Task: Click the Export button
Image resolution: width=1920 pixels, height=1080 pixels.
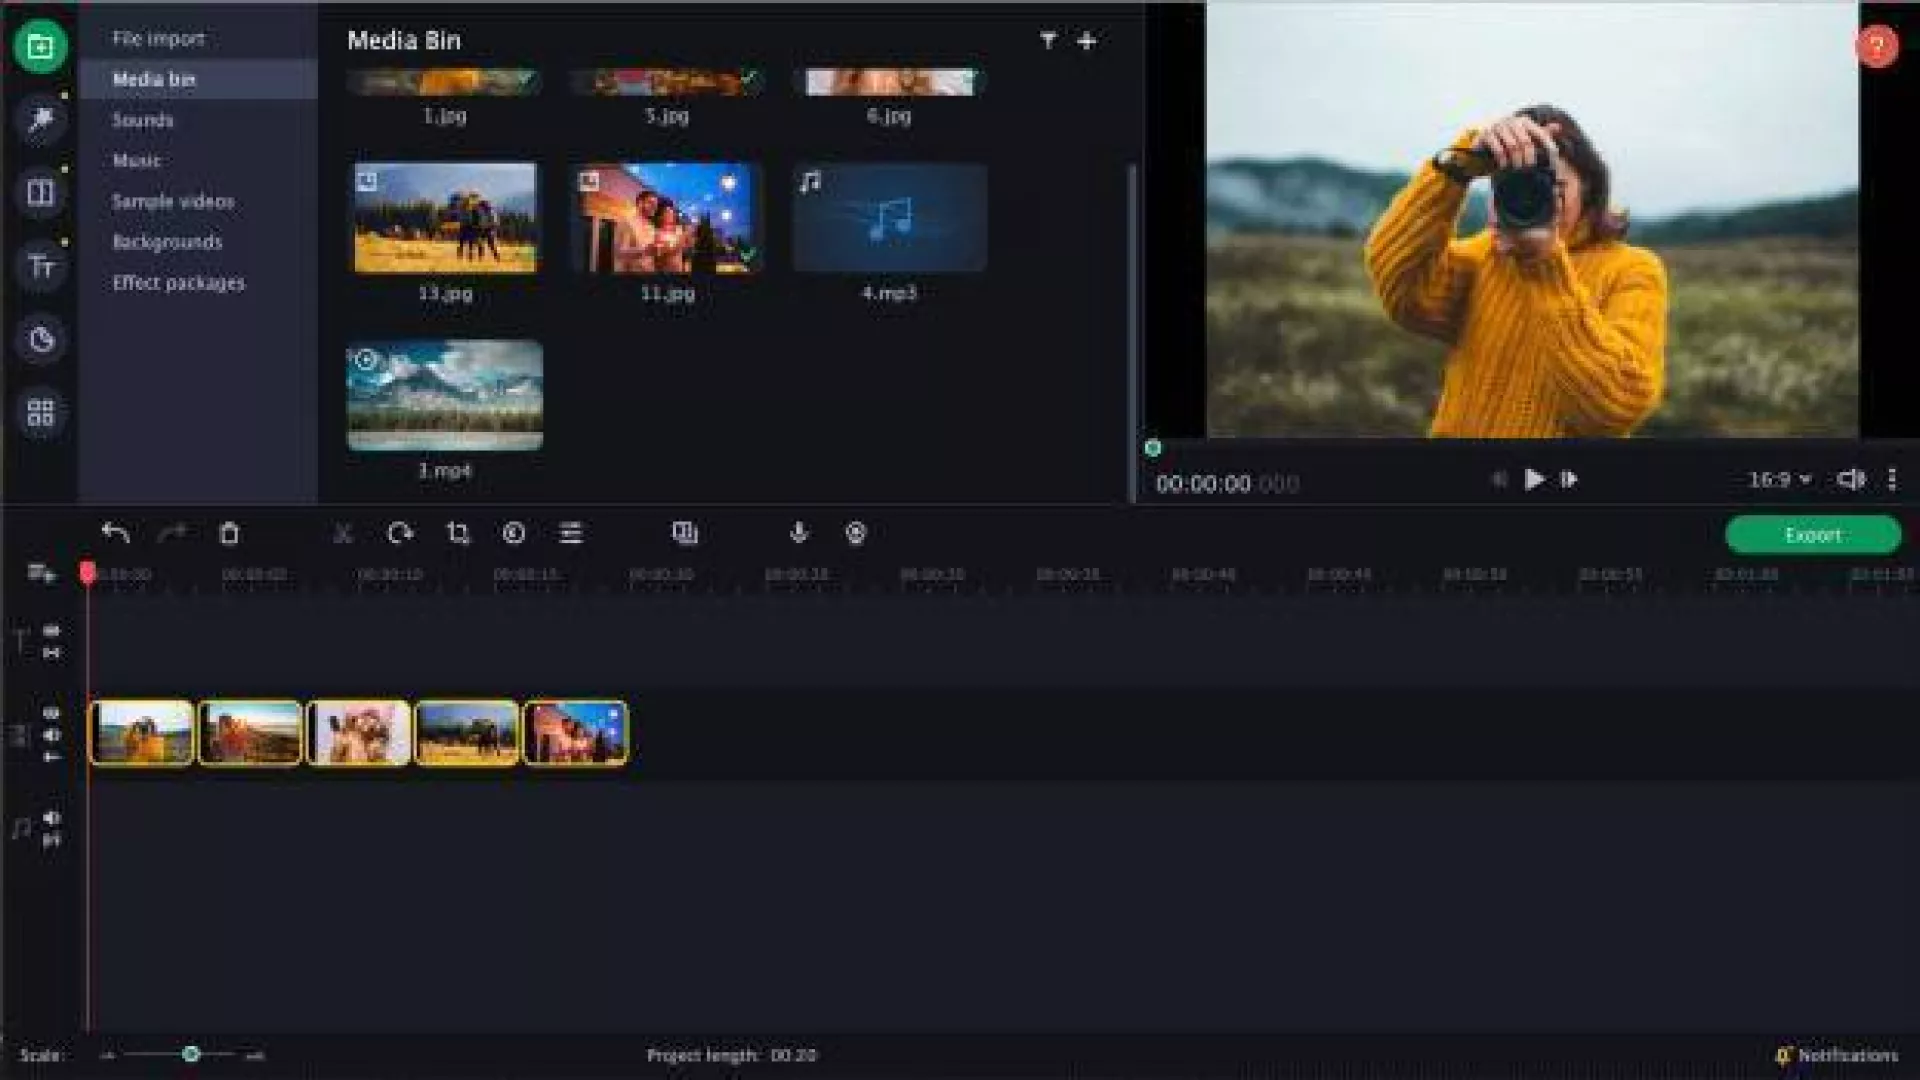Action: 1812,535
